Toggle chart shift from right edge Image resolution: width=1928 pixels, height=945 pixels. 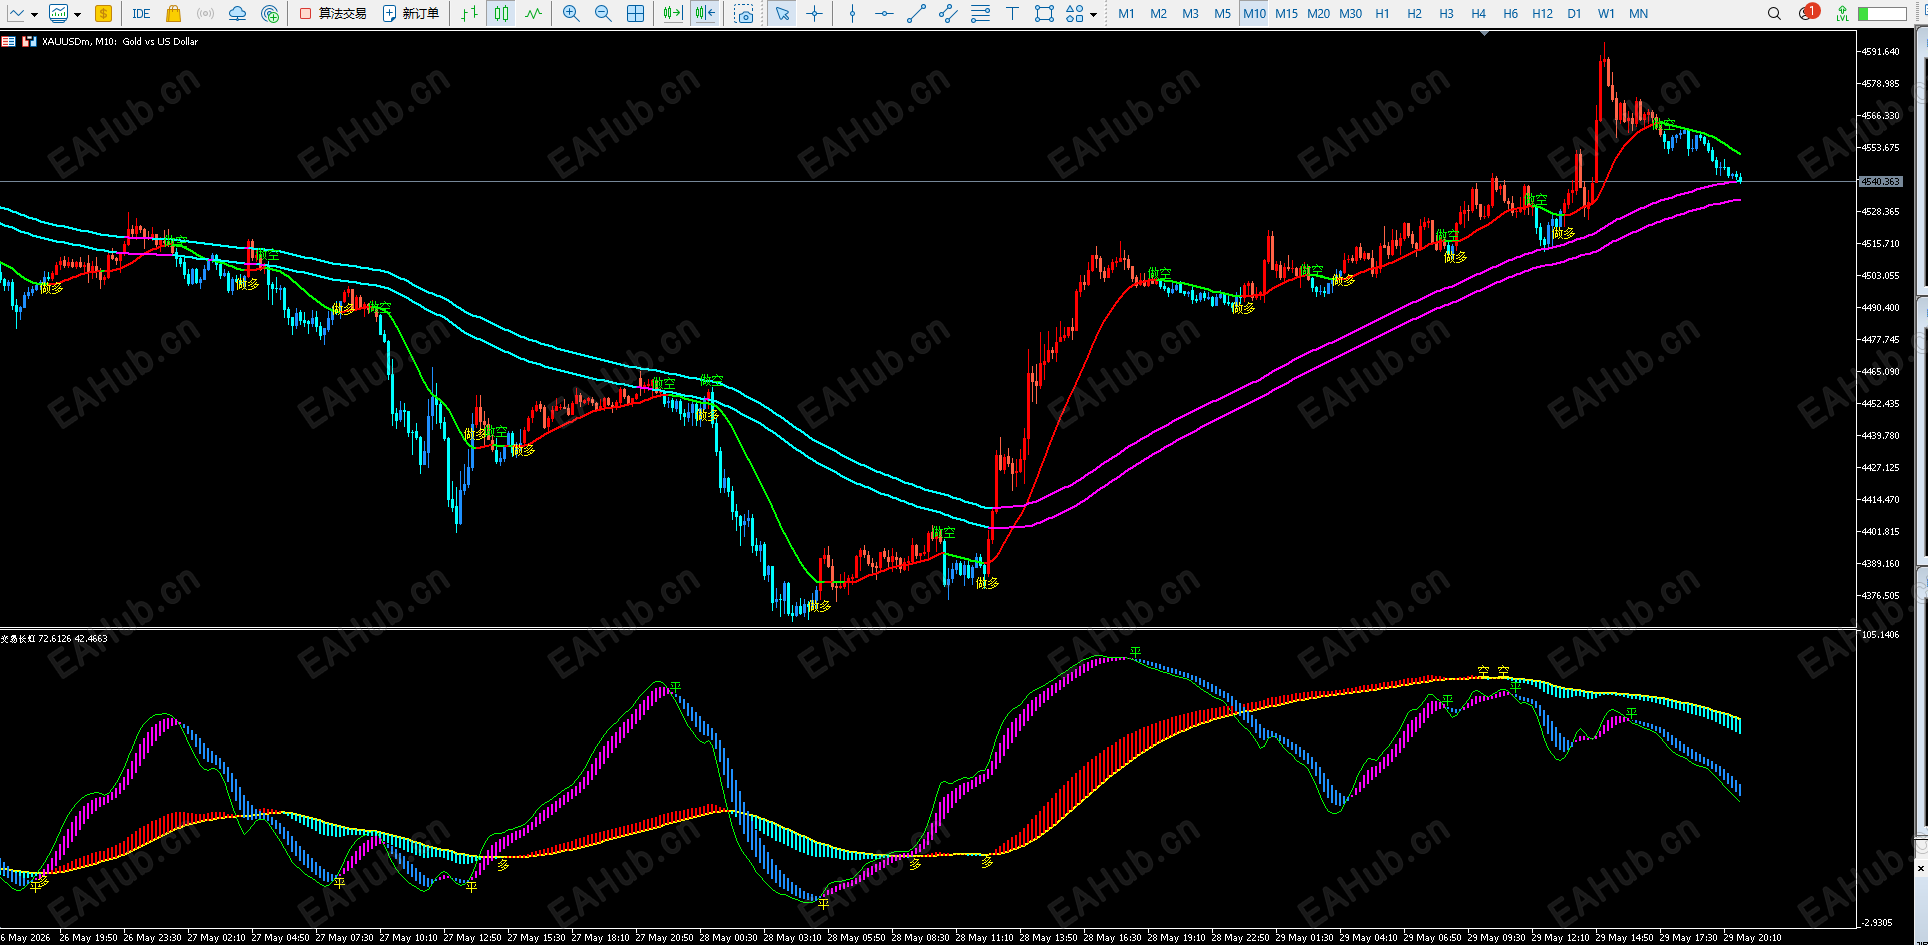click(705, 14)
